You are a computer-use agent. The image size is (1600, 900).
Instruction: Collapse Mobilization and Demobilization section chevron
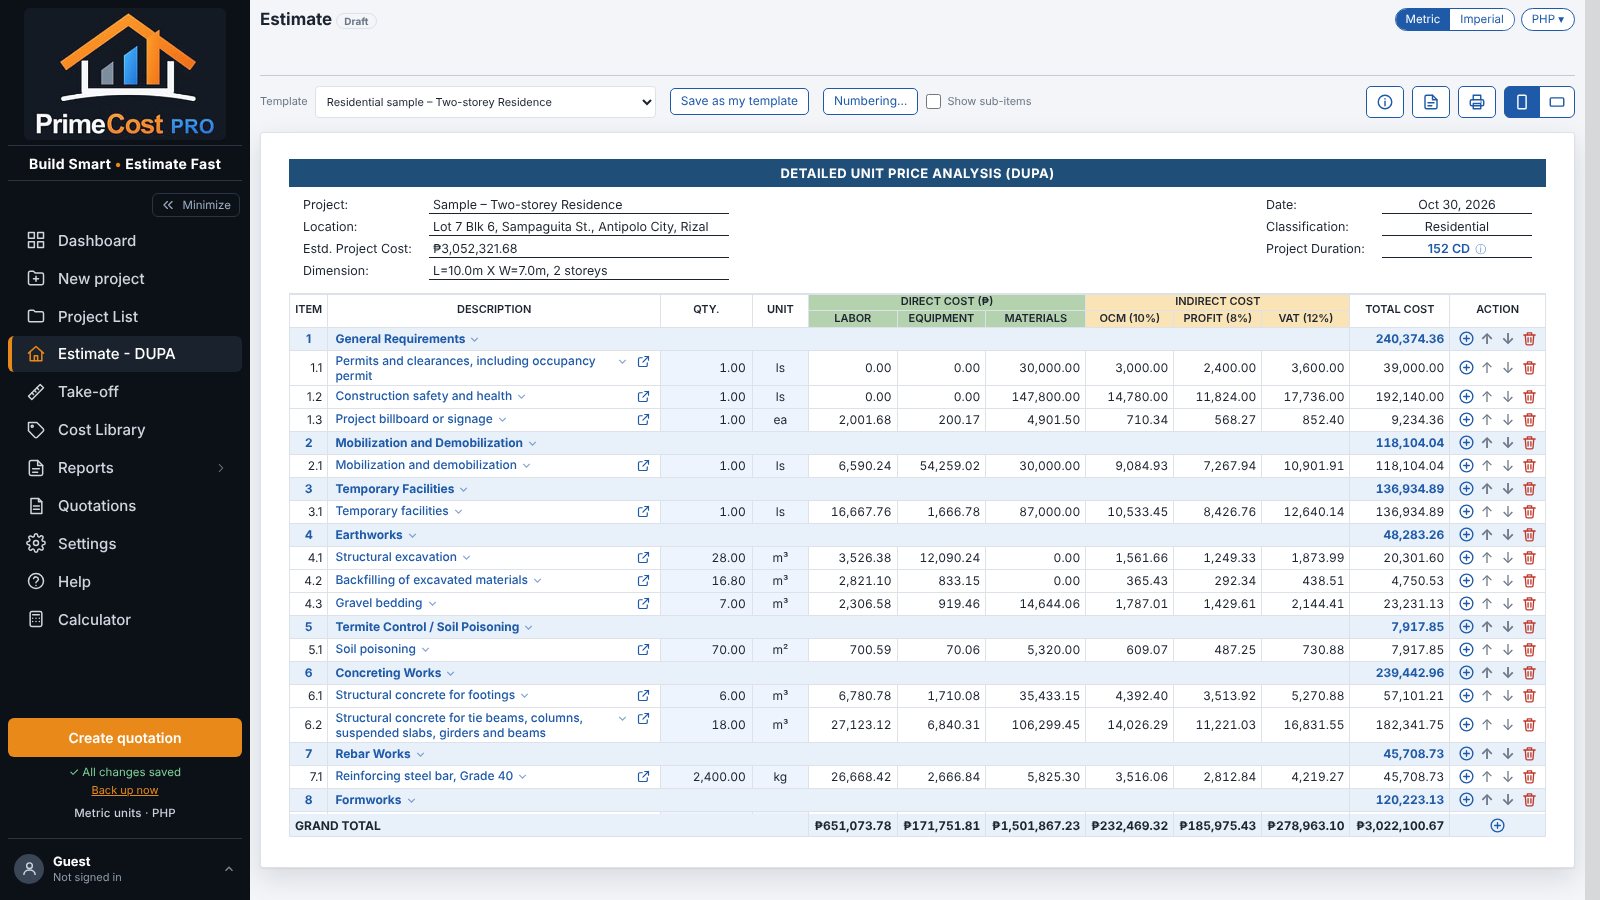coord(532,444)
